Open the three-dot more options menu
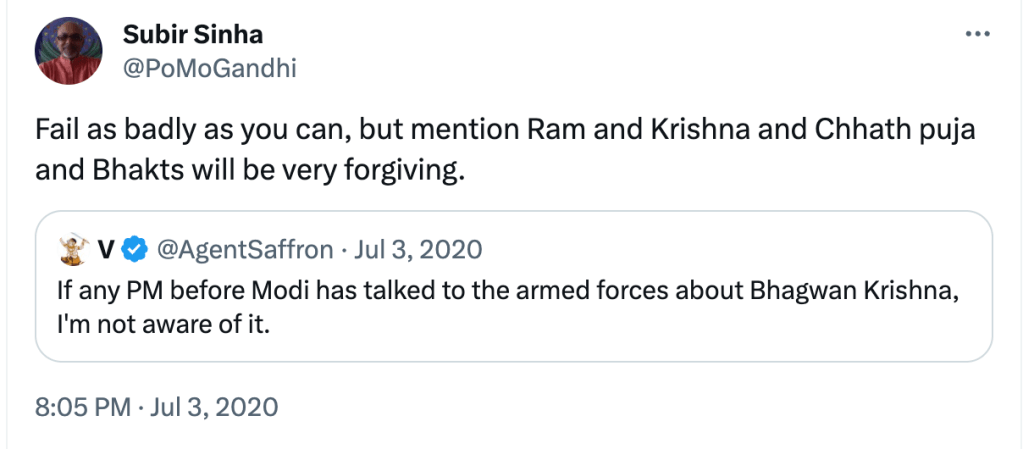The image size is (1023, 449). 975,34
